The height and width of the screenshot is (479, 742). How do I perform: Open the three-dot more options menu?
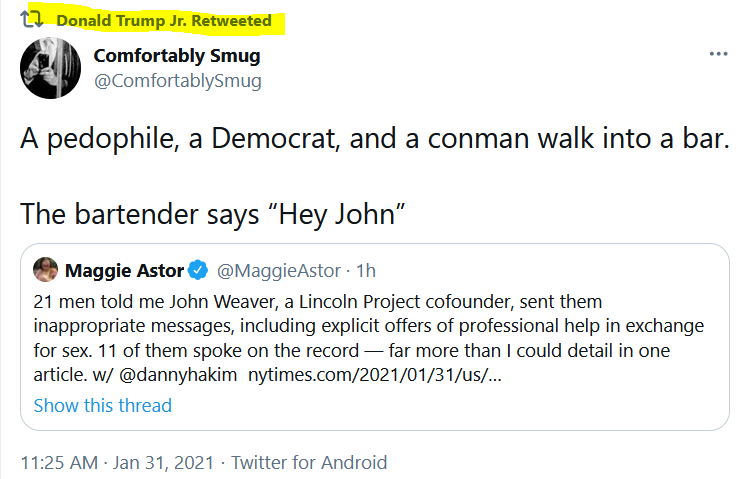(x=718, y=54)
